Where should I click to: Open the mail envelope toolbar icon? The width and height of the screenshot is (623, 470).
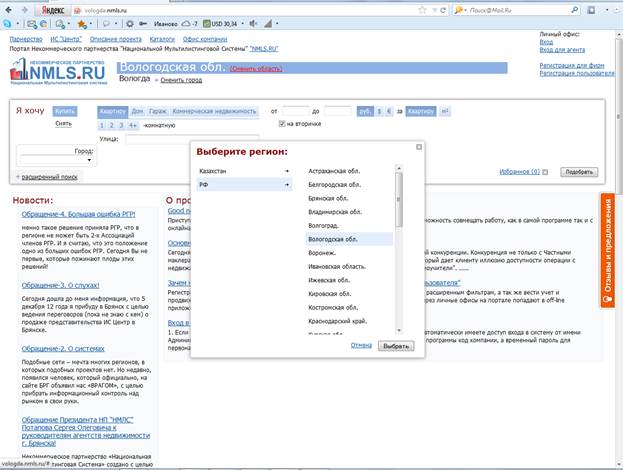click(31, 24)
